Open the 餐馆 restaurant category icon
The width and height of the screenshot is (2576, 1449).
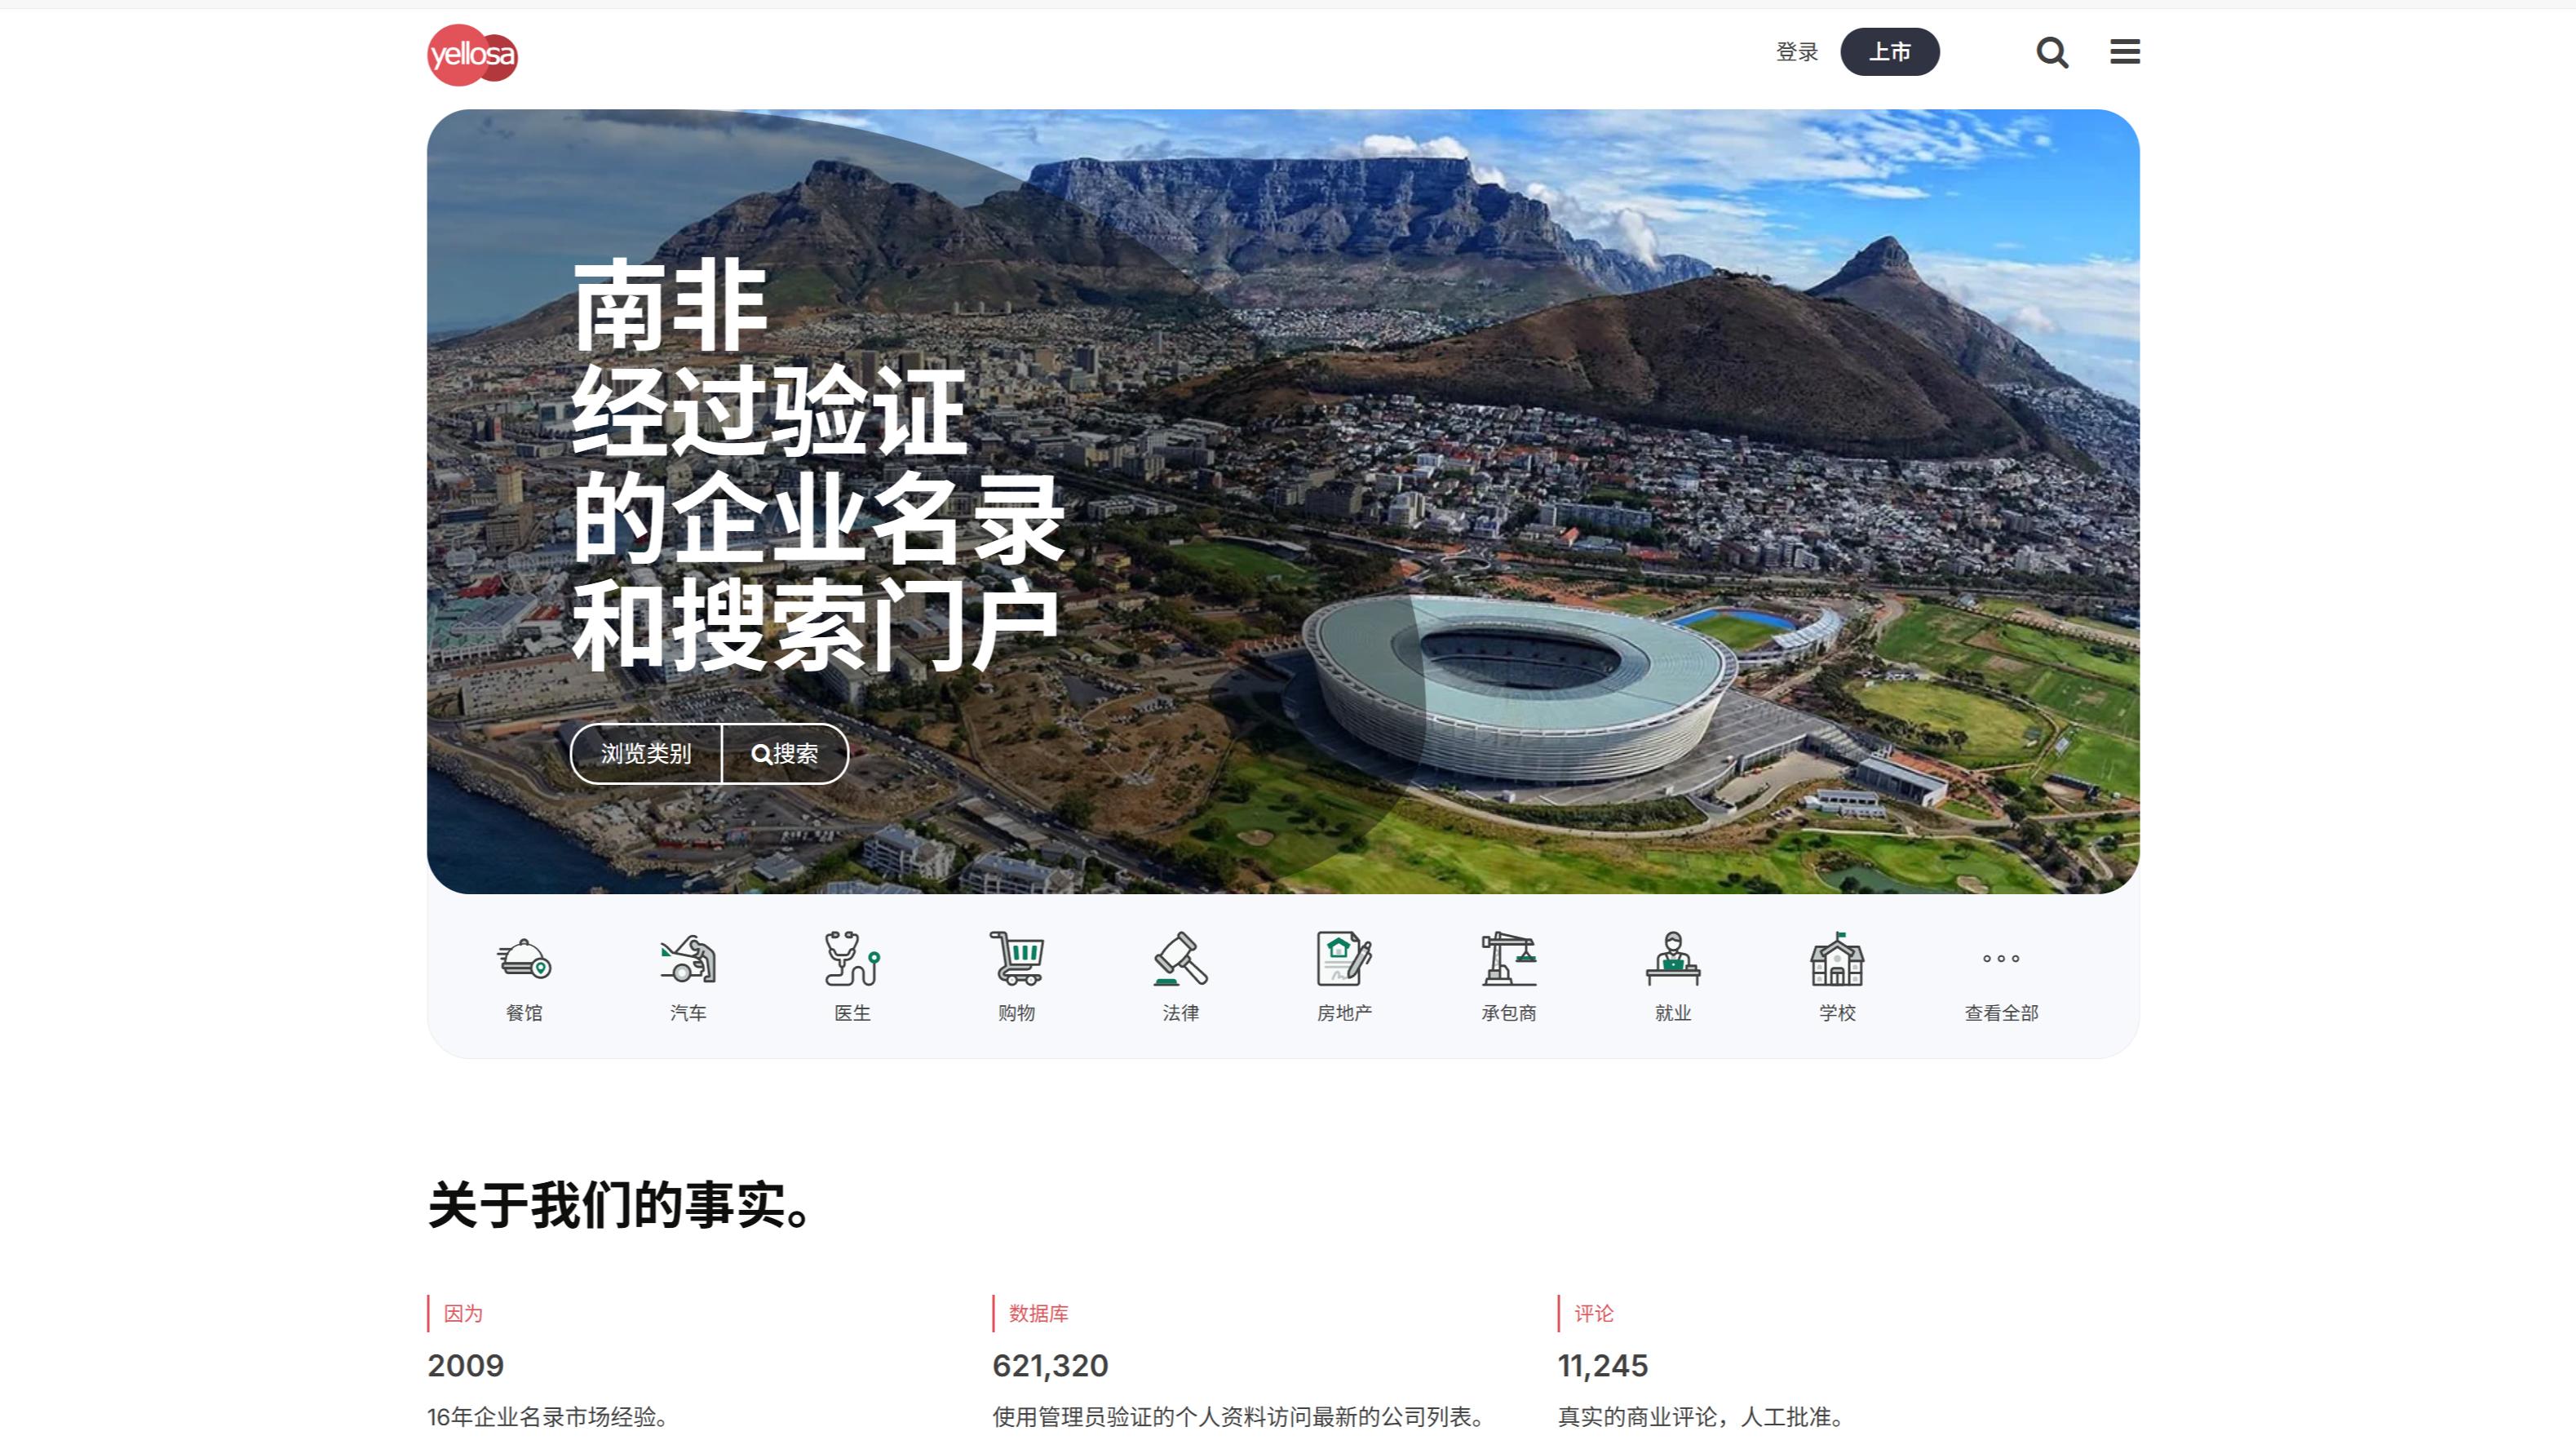pos(524,959)
